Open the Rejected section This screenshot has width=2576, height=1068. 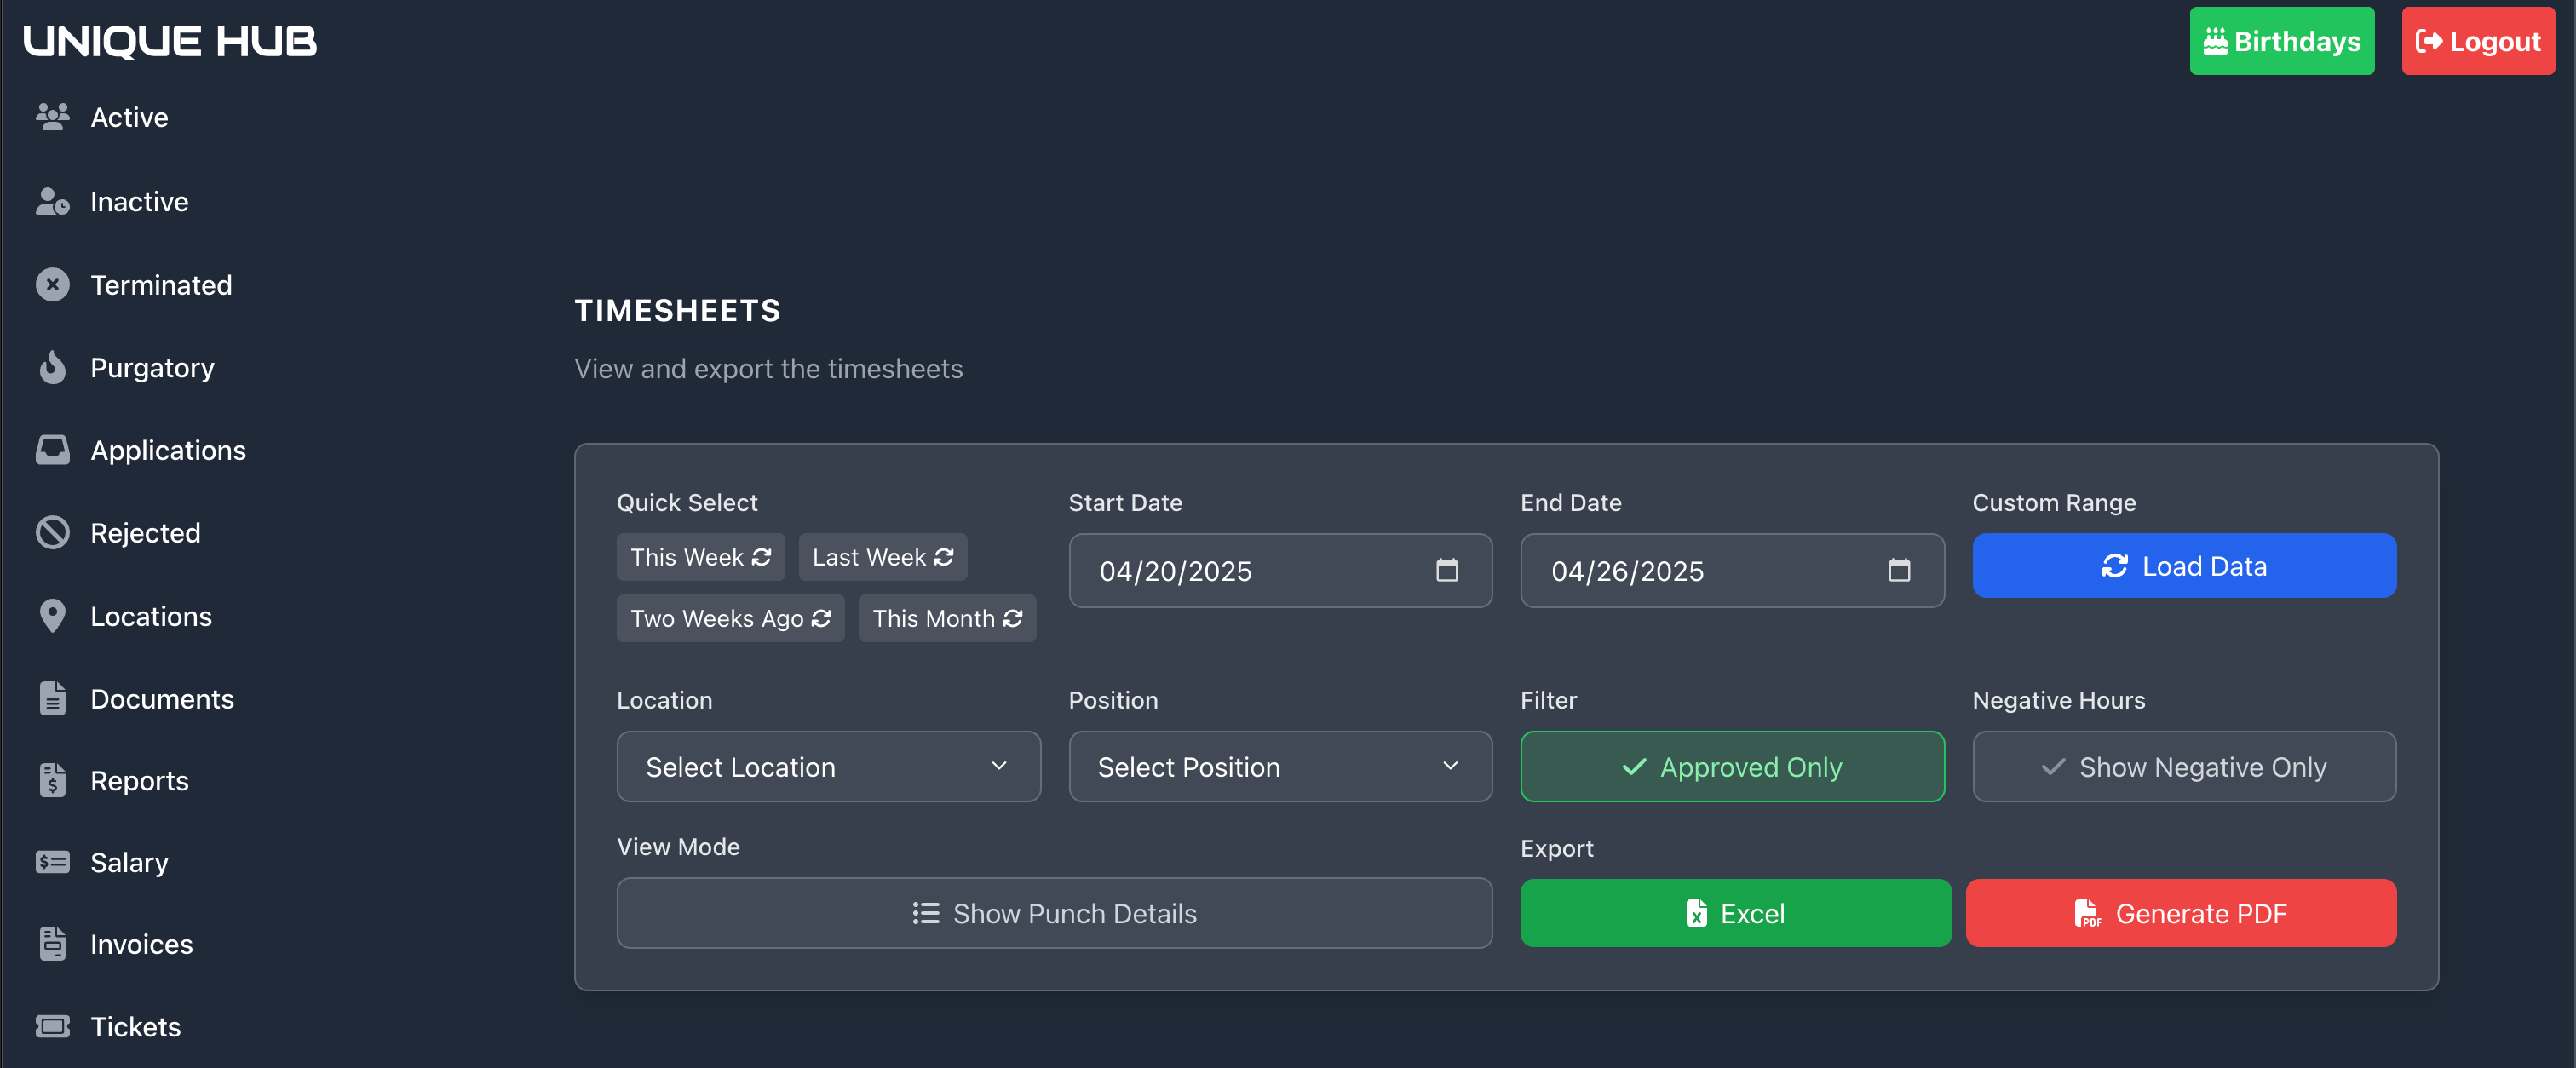145,533
